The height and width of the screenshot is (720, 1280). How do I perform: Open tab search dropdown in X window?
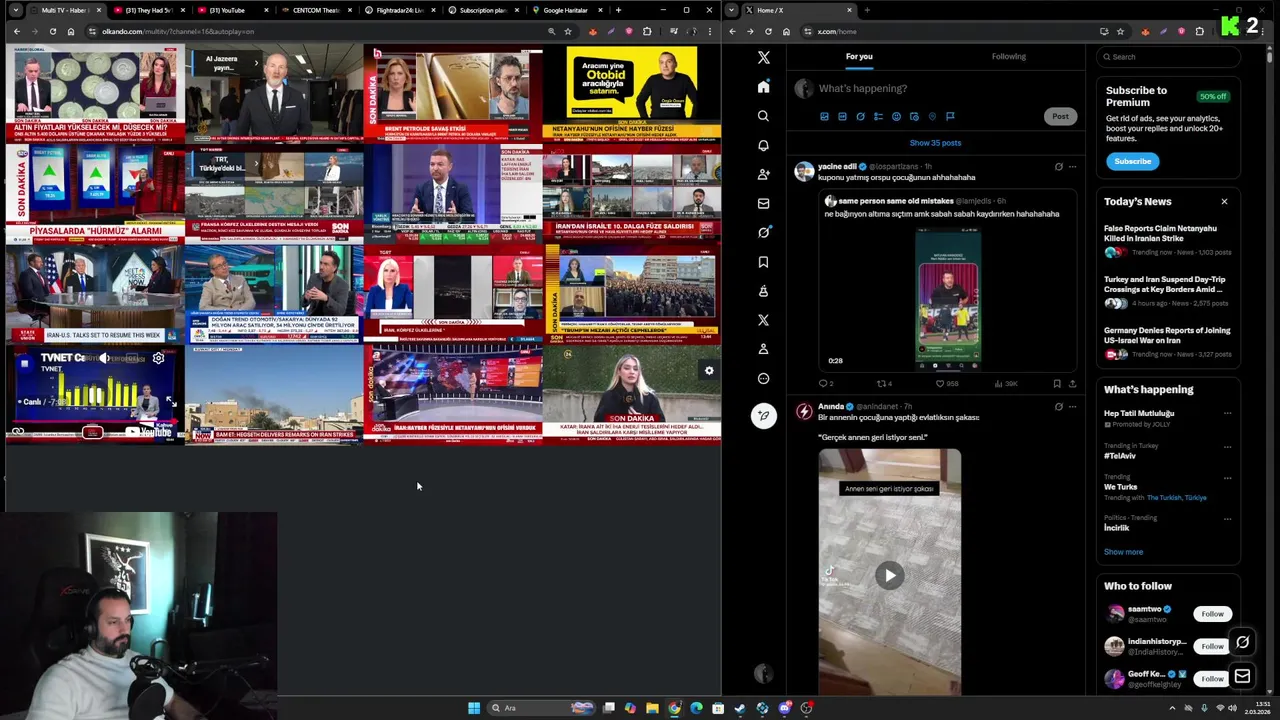coord(732,10)
